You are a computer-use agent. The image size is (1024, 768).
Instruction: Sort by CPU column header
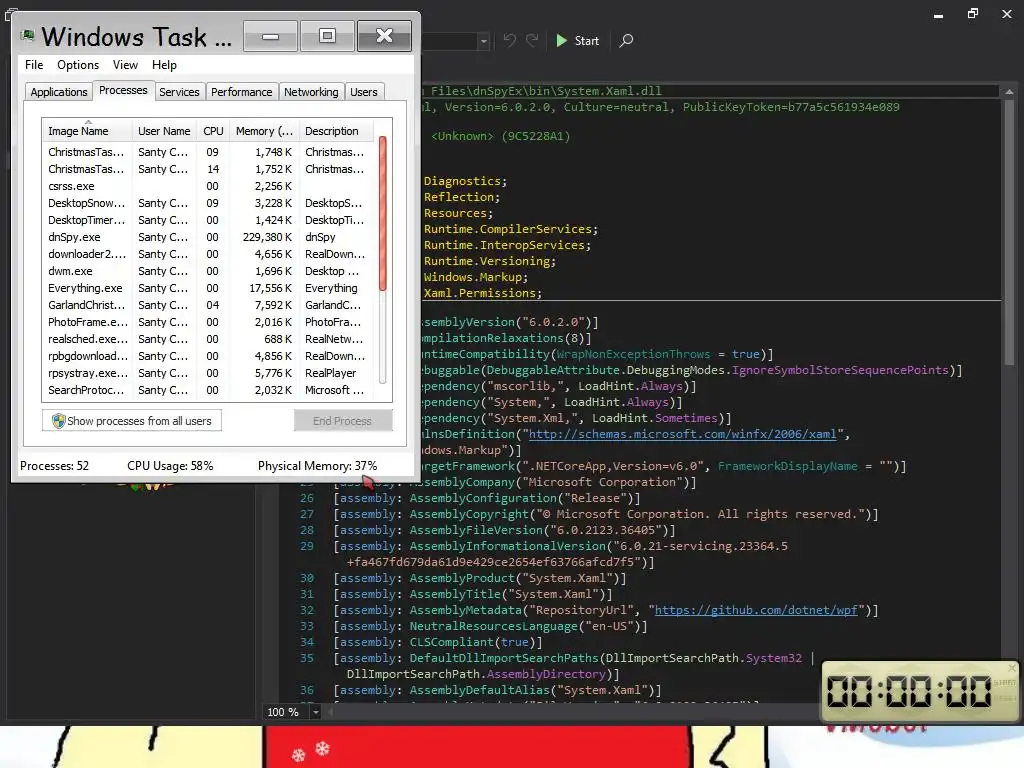click(x=213, y=131)
